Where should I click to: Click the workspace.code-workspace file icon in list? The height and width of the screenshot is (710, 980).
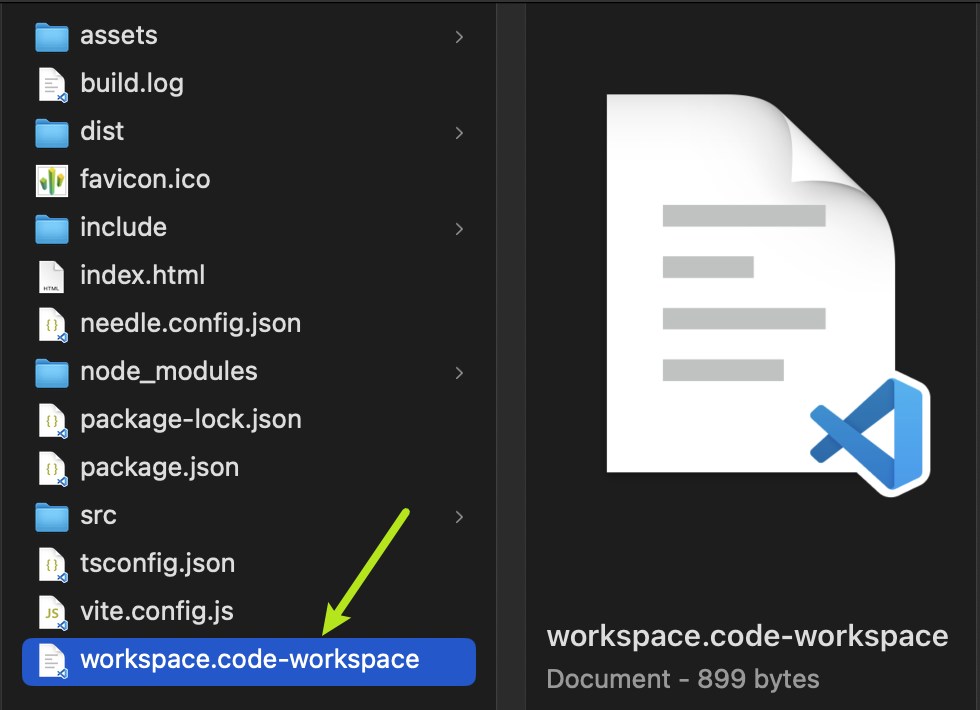[52, 661]
